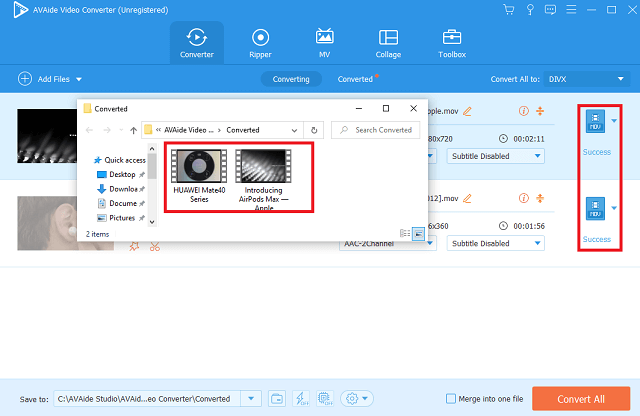Open the AAC-2Channel audio dropdown
This screenshot has height=416, width=640.
click(x=388, y=244)
